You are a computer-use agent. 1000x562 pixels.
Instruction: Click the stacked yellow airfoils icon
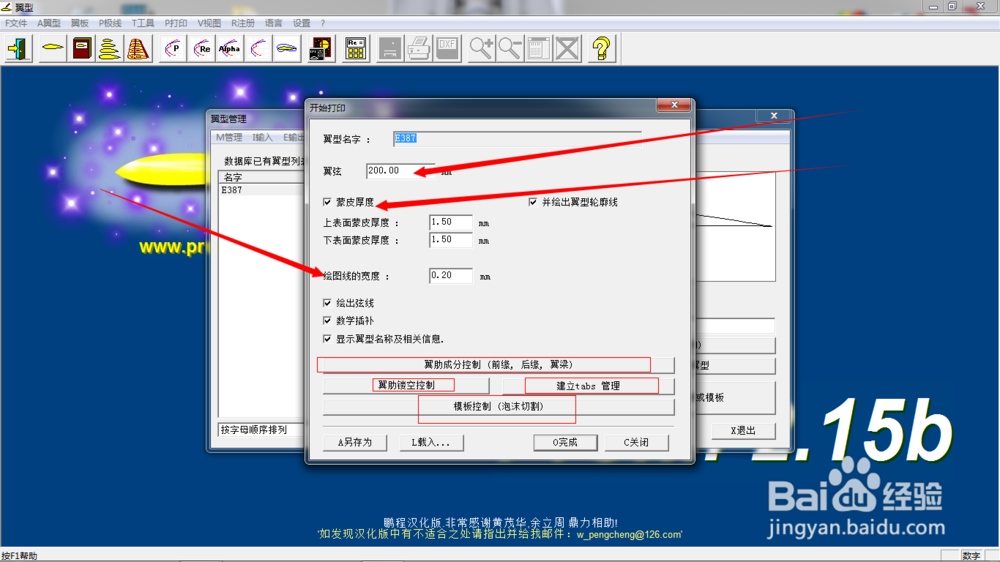click(110, 48)
